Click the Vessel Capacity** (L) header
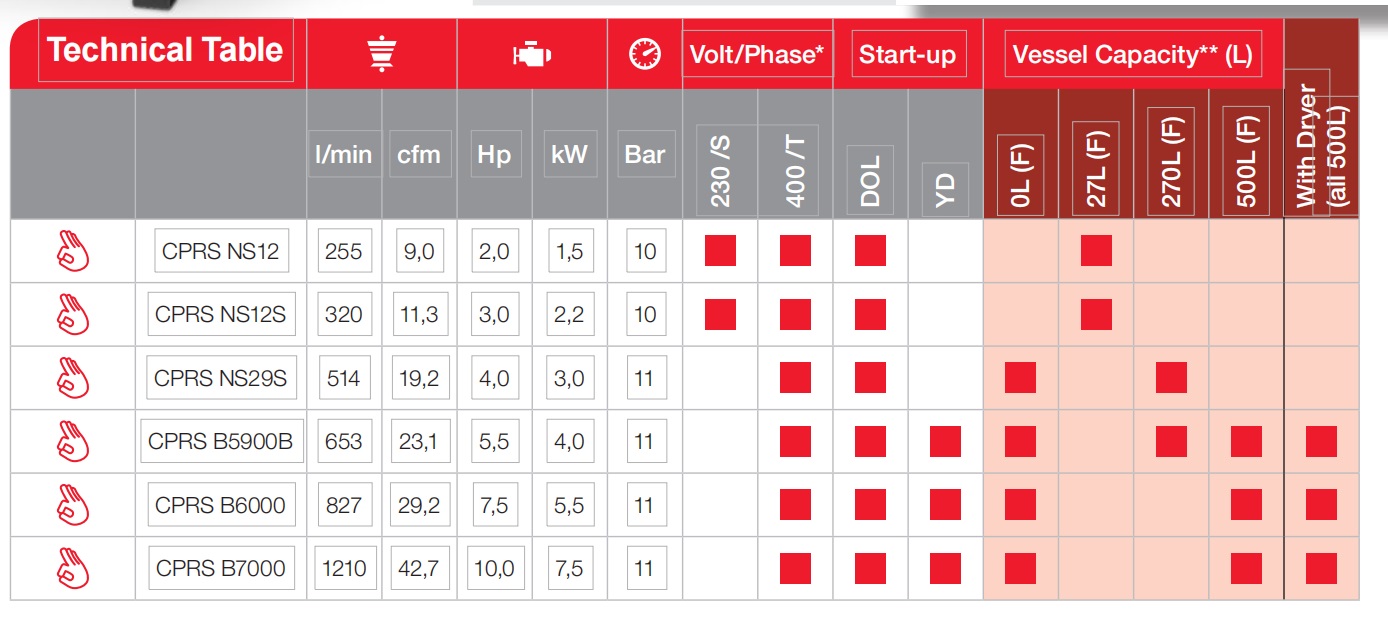 coord(1132,55)
